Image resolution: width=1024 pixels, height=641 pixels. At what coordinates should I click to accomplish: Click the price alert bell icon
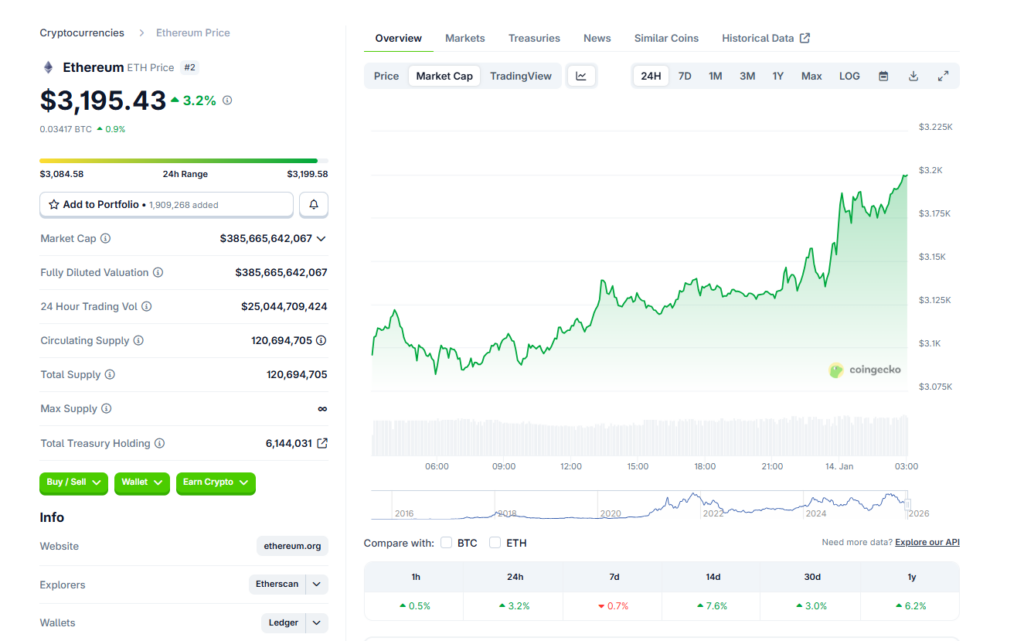pyautogui.click(x=313, y=204)
